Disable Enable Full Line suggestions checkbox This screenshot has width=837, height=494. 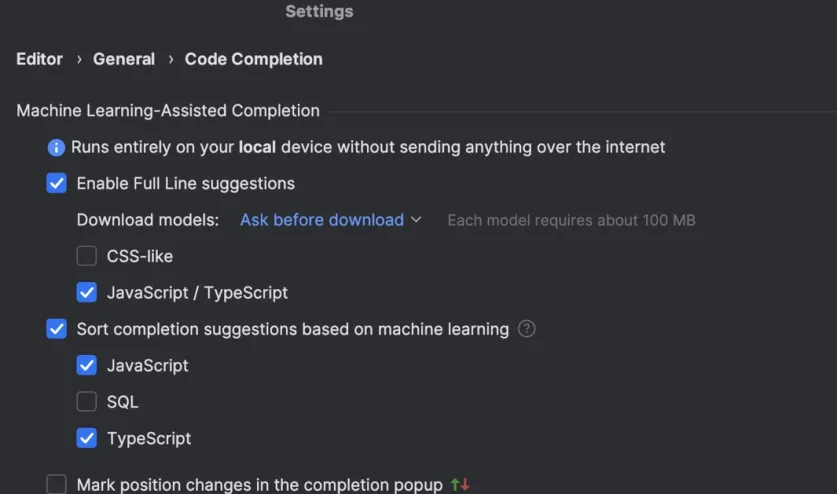click(x=57, y=184)
